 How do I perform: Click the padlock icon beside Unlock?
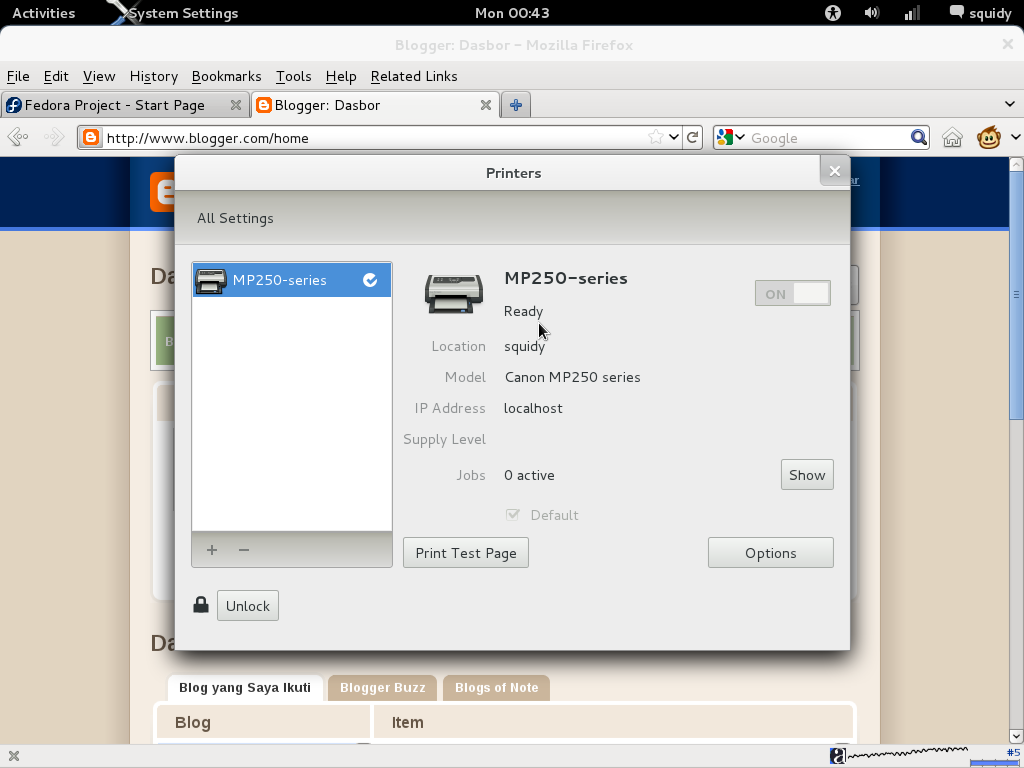201,605
